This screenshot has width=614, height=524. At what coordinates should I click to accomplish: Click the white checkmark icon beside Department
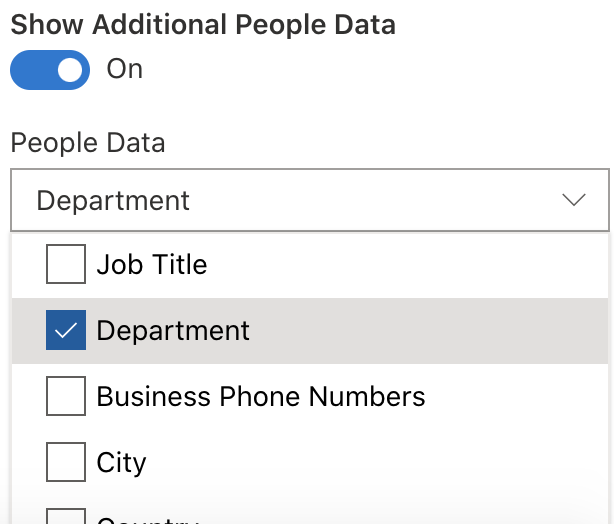point(66,331)
